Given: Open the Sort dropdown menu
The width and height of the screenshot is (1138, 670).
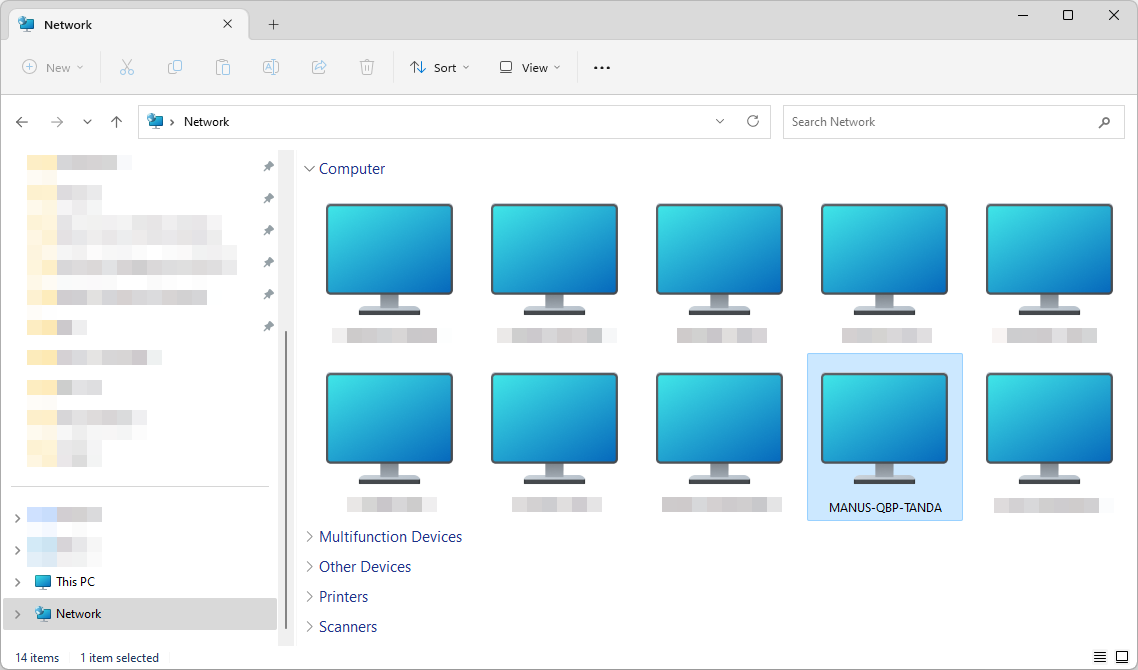Looking at the screenshot, I should pos(439,67).
